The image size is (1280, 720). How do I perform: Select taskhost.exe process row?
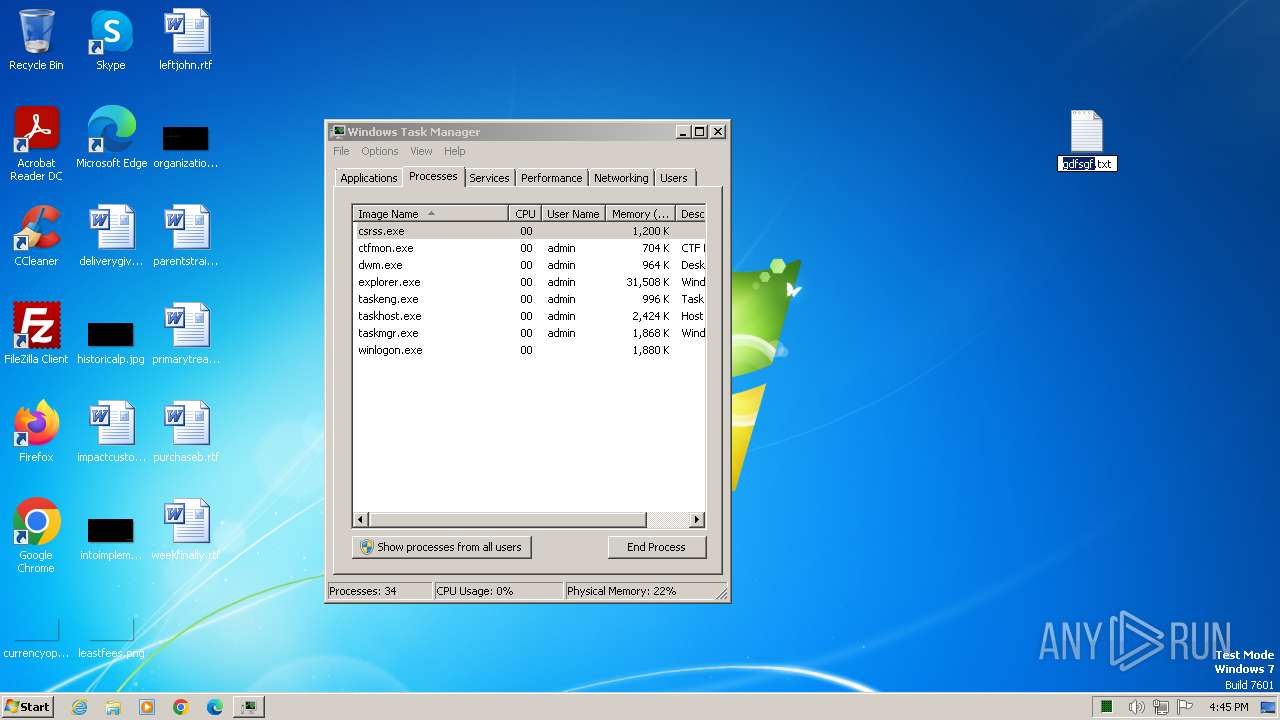[529, 316]
